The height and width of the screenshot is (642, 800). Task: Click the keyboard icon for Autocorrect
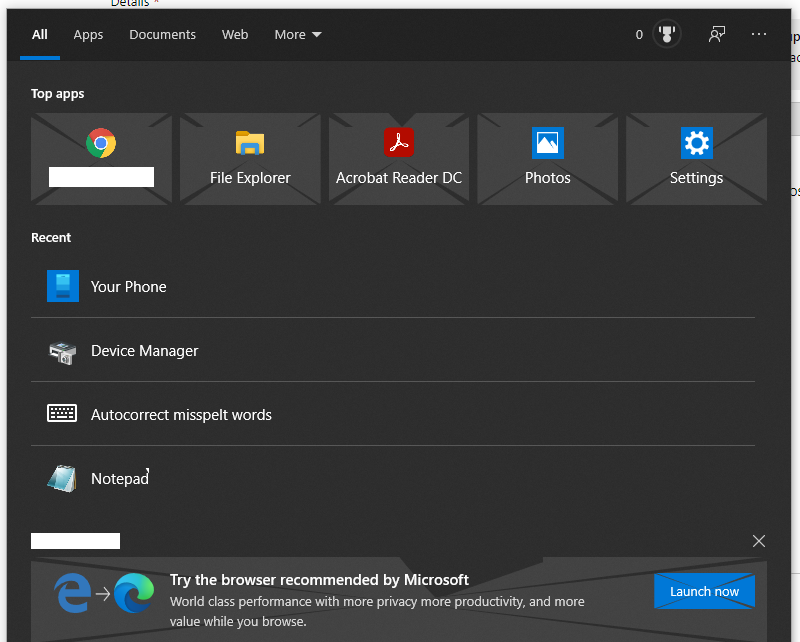tap(62, 413)
